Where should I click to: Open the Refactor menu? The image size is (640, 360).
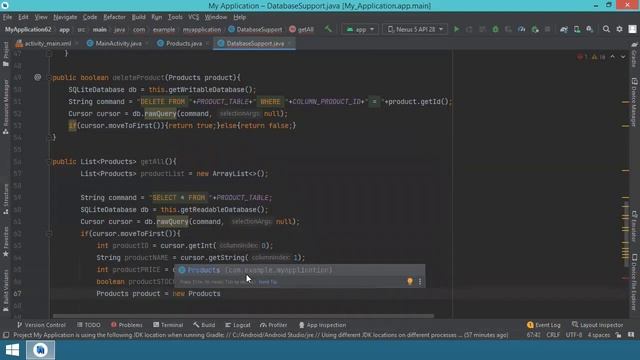click(114, 17)
